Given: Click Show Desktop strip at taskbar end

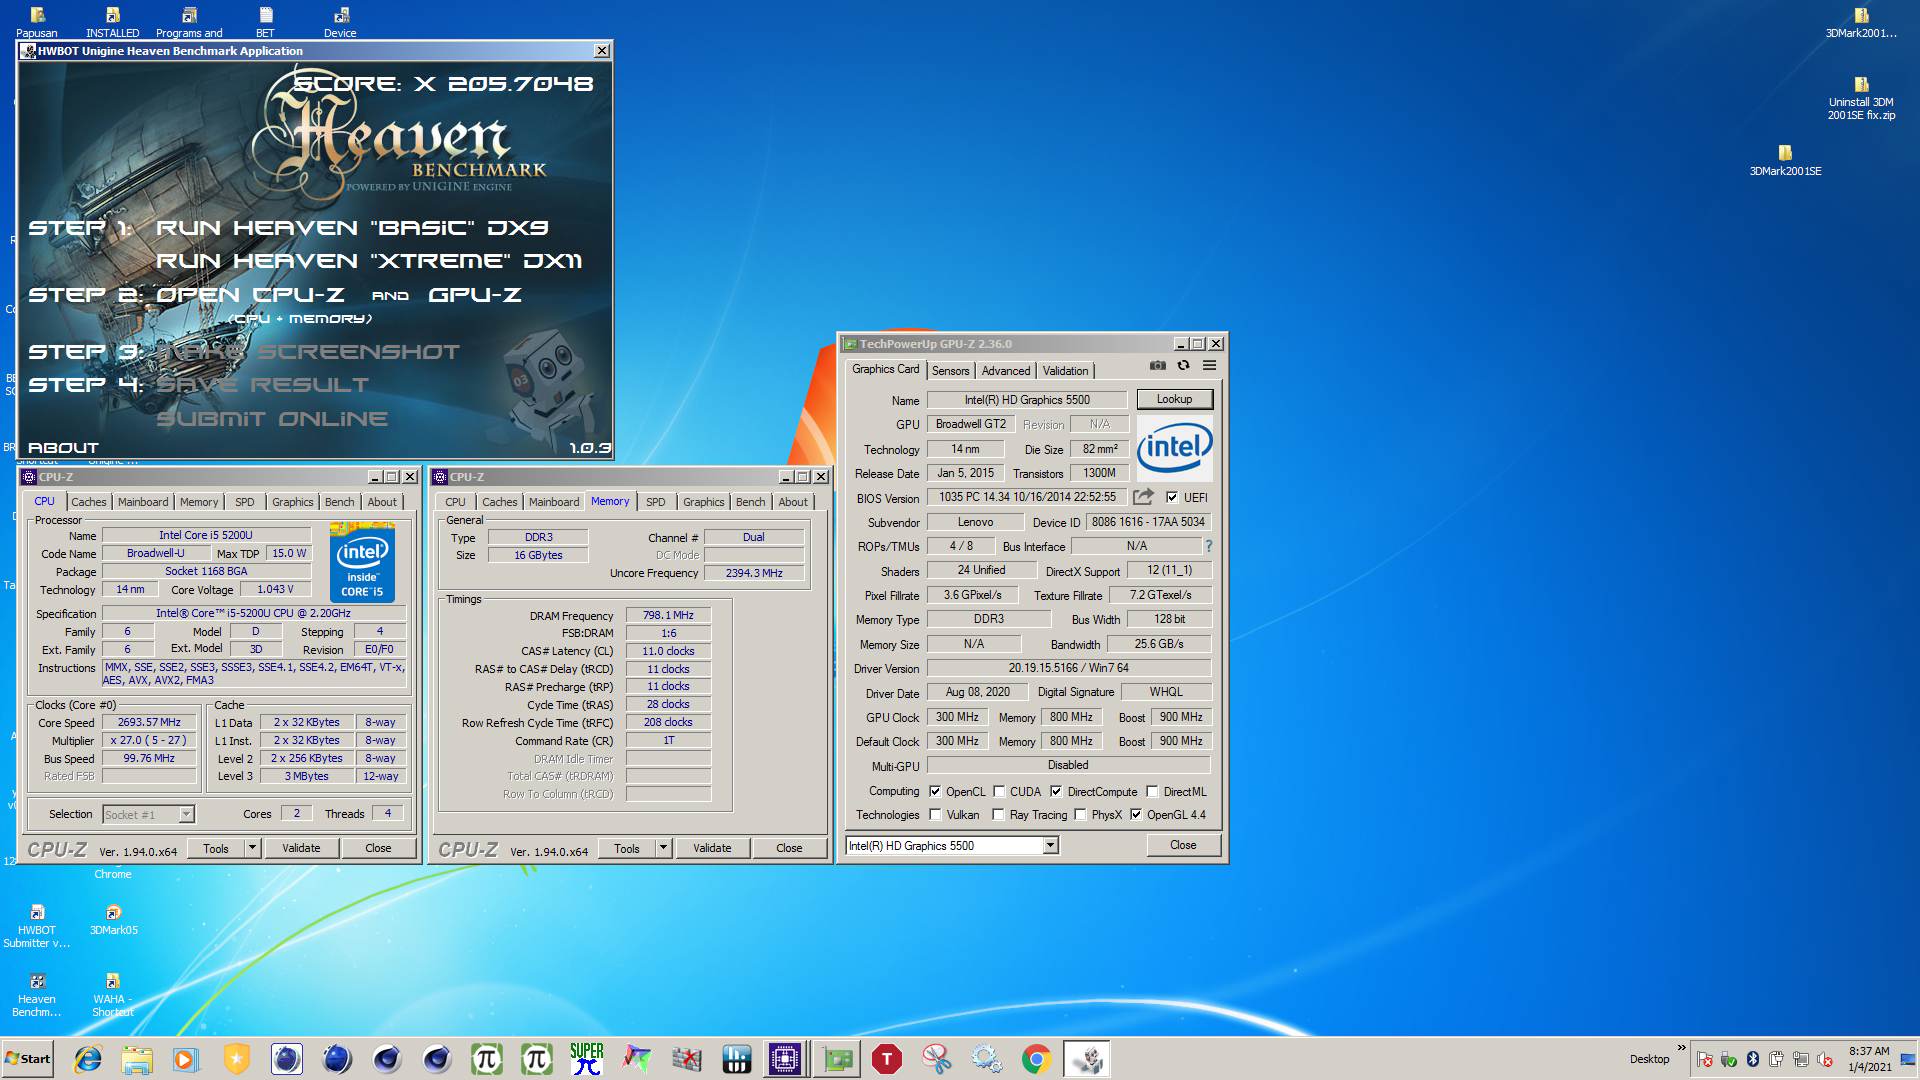Looking at the screenshot, I should [x=1907, y=1059].
